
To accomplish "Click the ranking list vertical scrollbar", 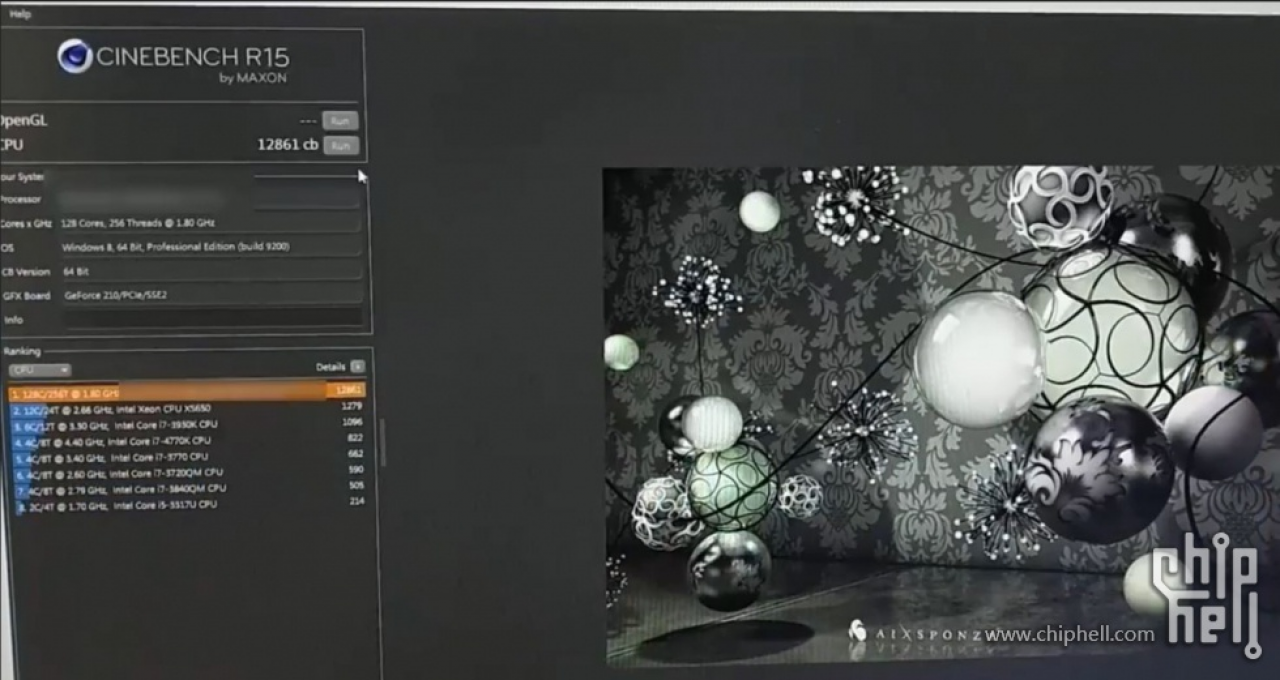I will [381, 442].
